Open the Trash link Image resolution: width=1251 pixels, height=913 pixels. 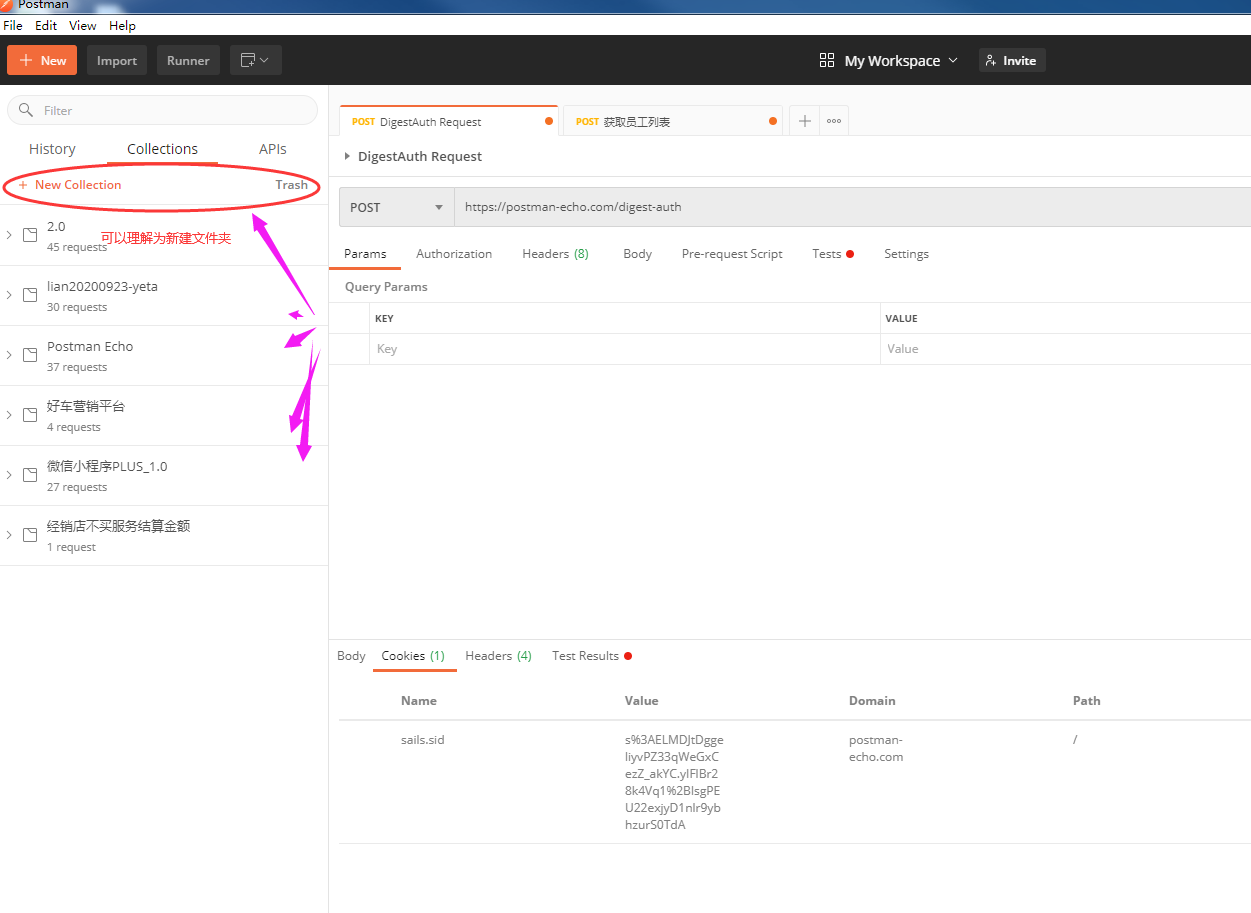tap(292, 185)
